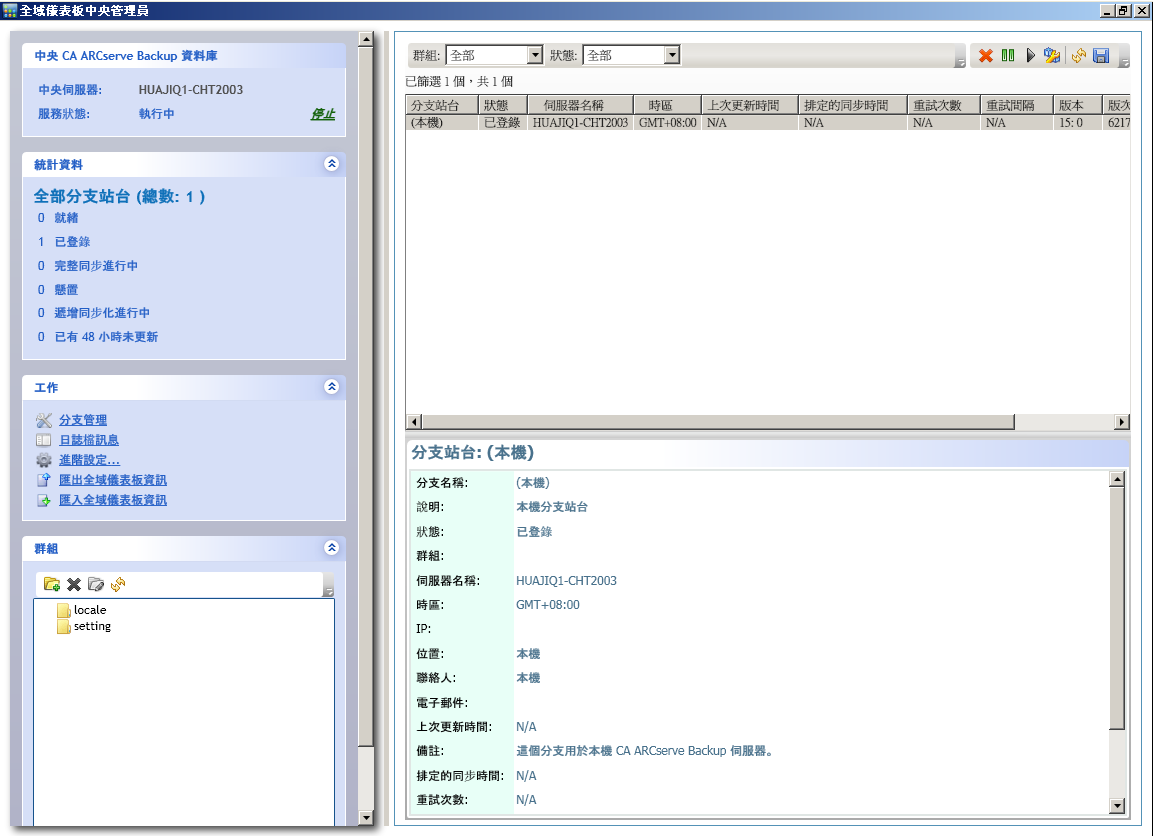The width and height of the screenshot is (1153, 836).
Task: Save changes with the blue floppy disk icon
Action: [1101, 55]
